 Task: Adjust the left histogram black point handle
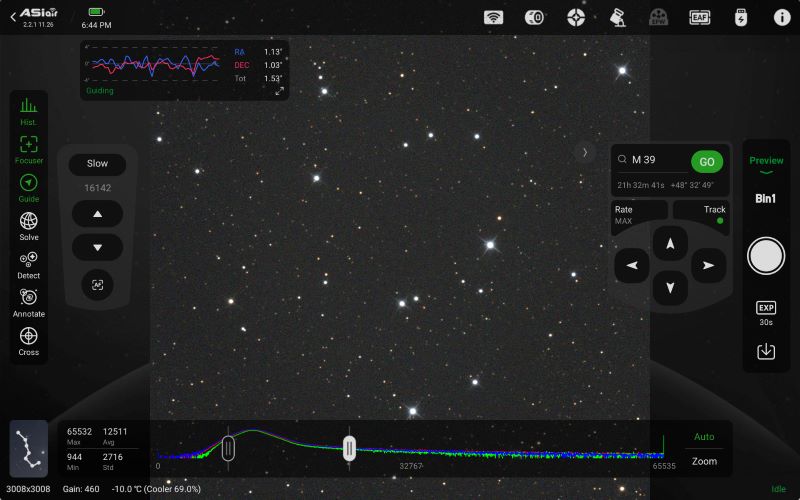228,448
